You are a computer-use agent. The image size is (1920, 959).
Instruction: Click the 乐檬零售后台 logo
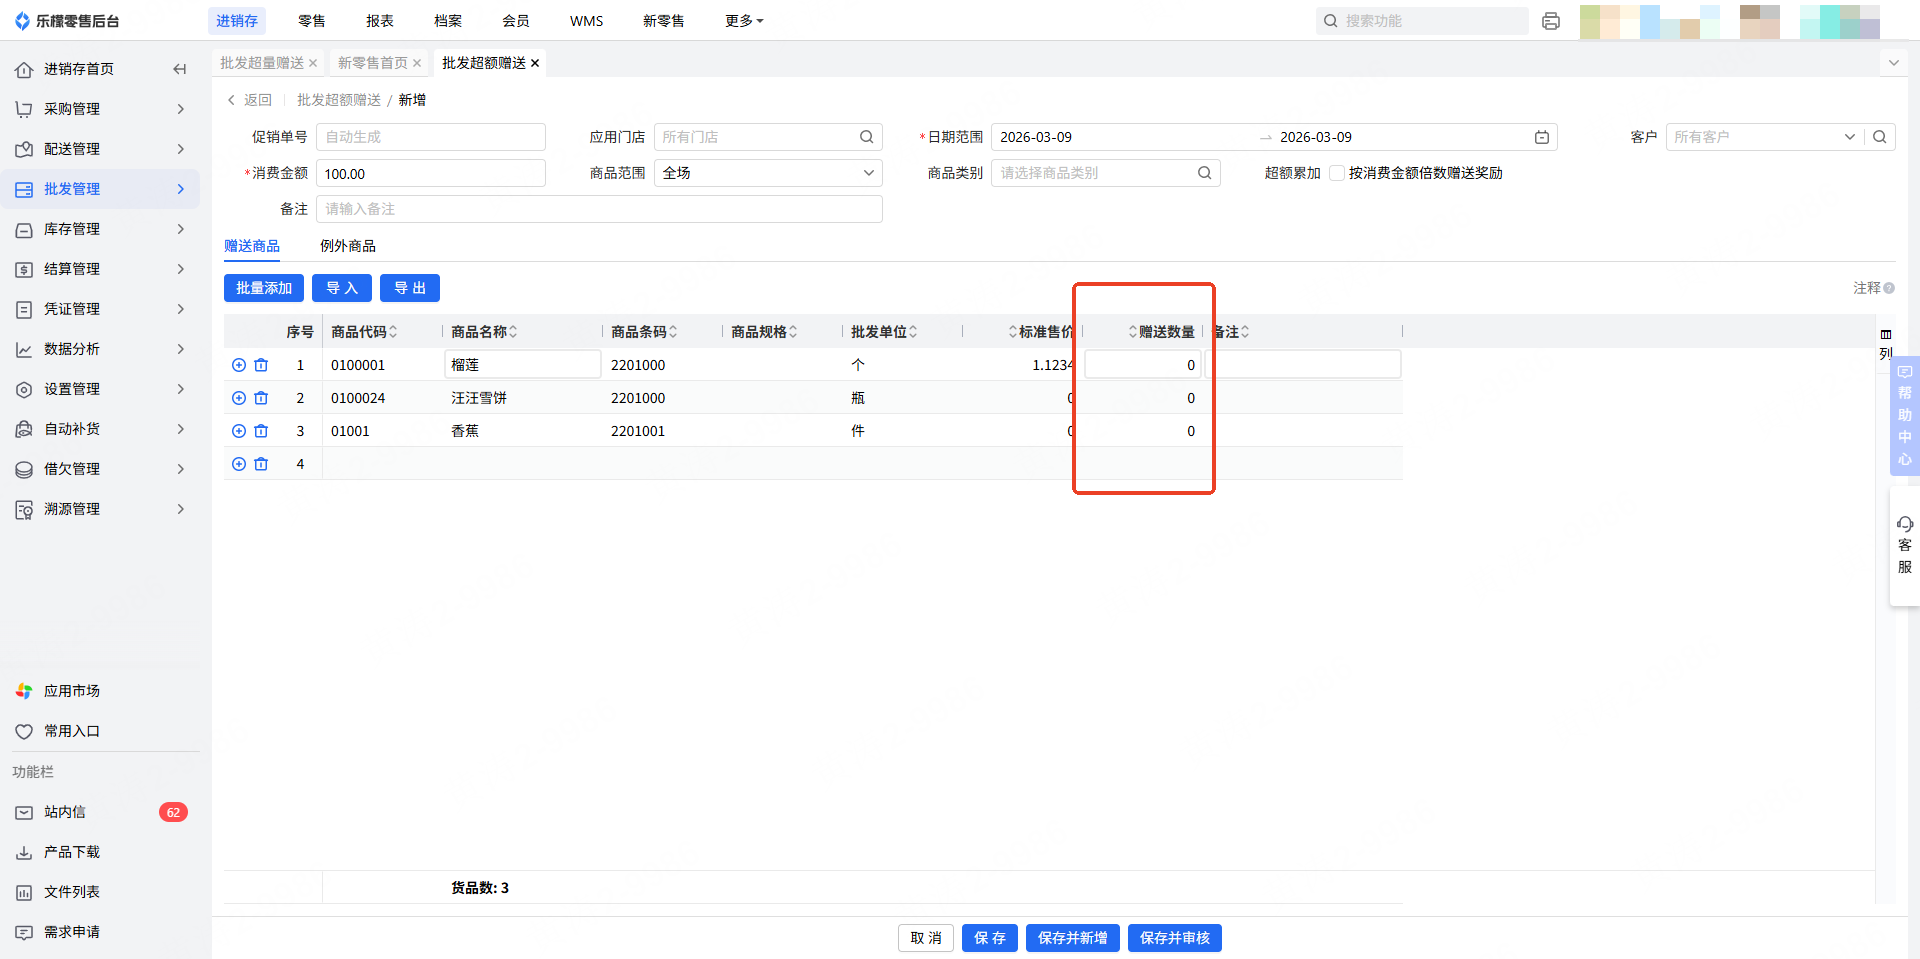[67, 21]
